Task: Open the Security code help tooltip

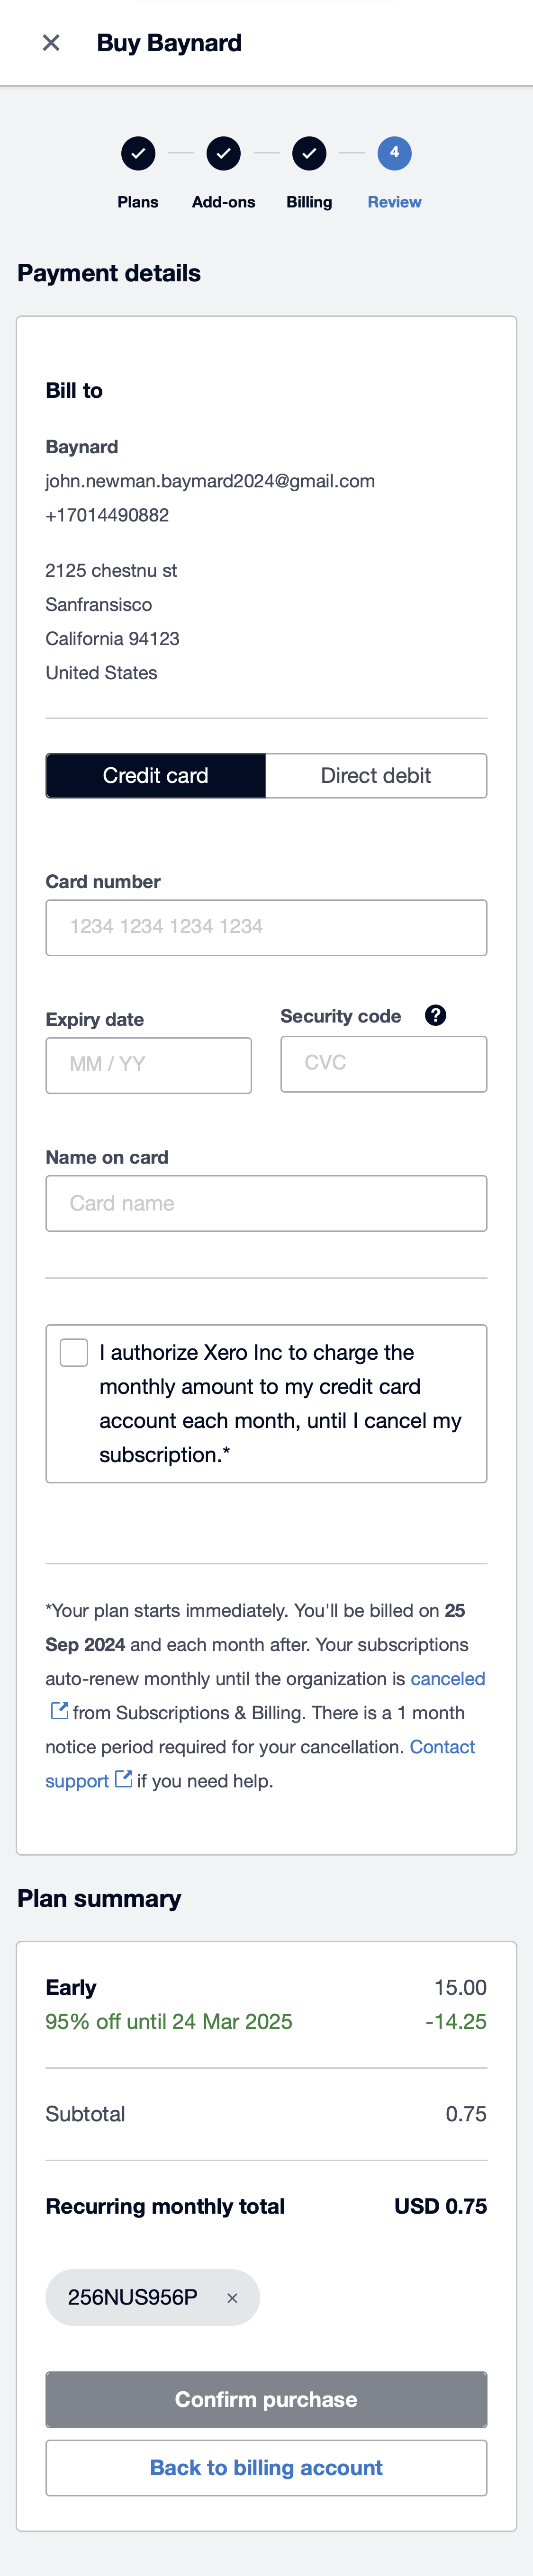Action: pos(435,1015)
